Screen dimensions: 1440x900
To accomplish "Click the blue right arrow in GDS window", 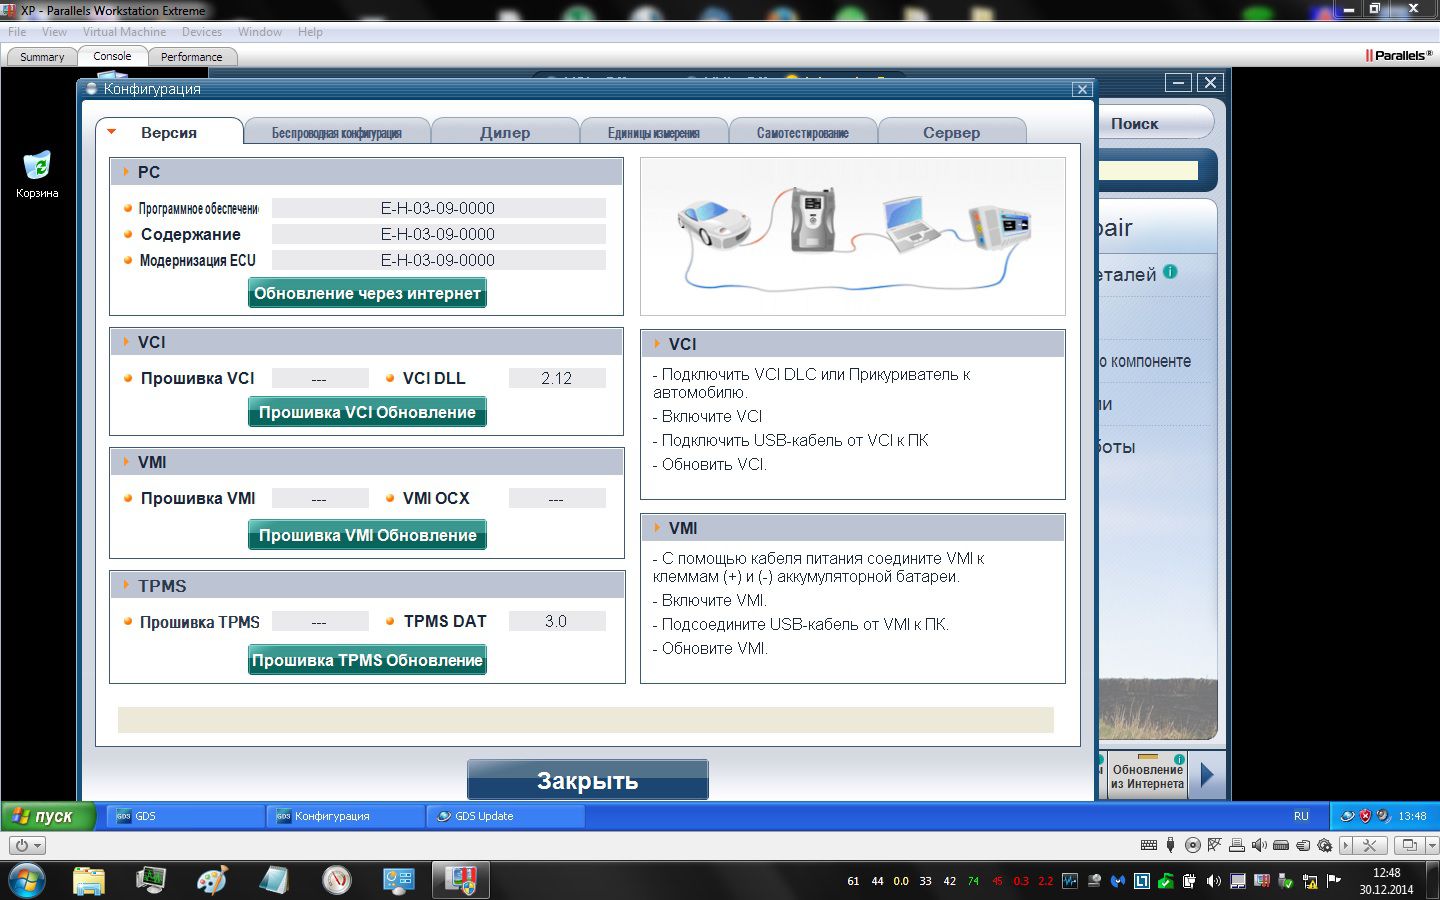I will tap(1207, 775).
